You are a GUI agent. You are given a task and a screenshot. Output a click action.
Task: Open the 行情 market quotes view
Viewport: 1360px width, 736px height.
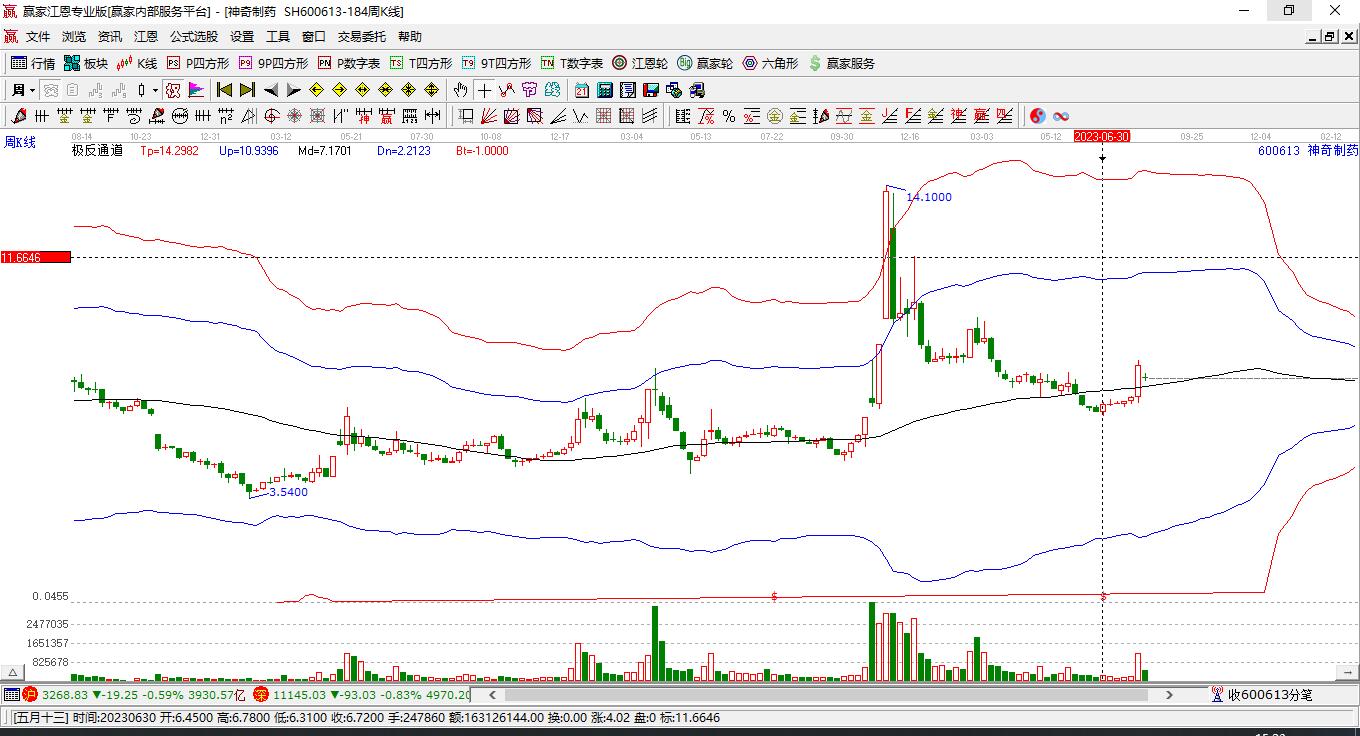click(x=33, y=63)
